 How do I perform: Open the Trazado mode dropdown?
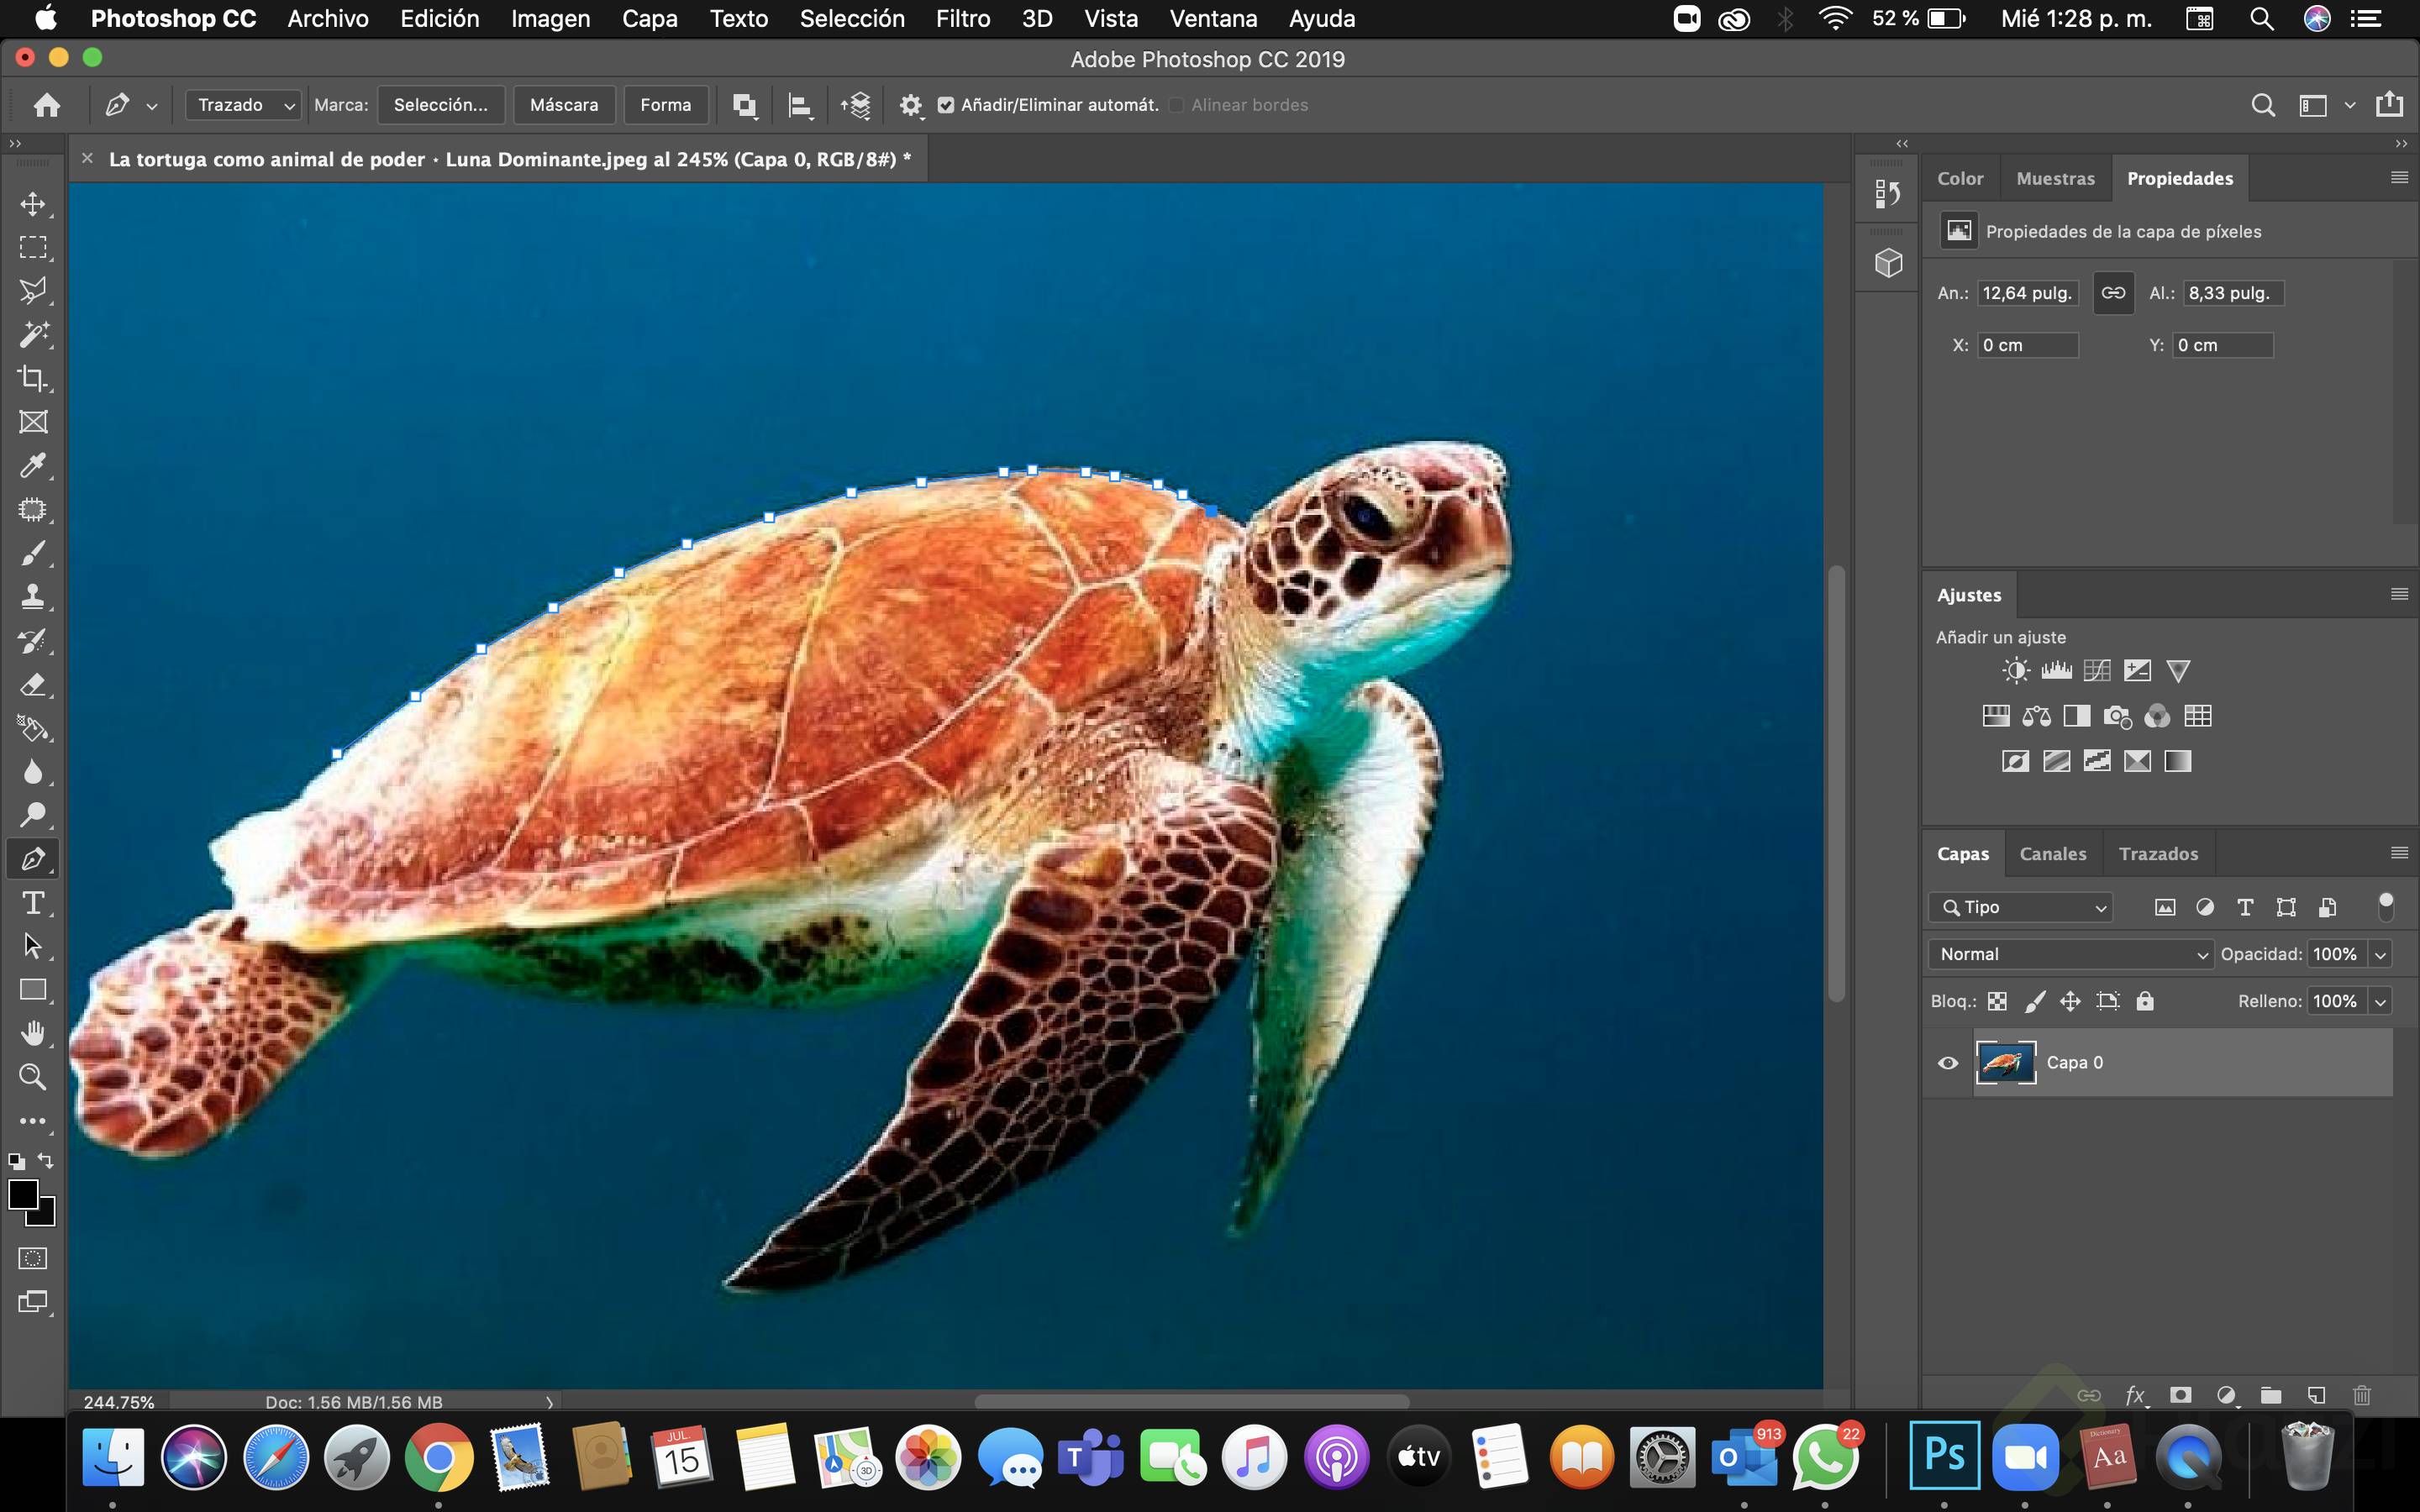click(243, 105)
